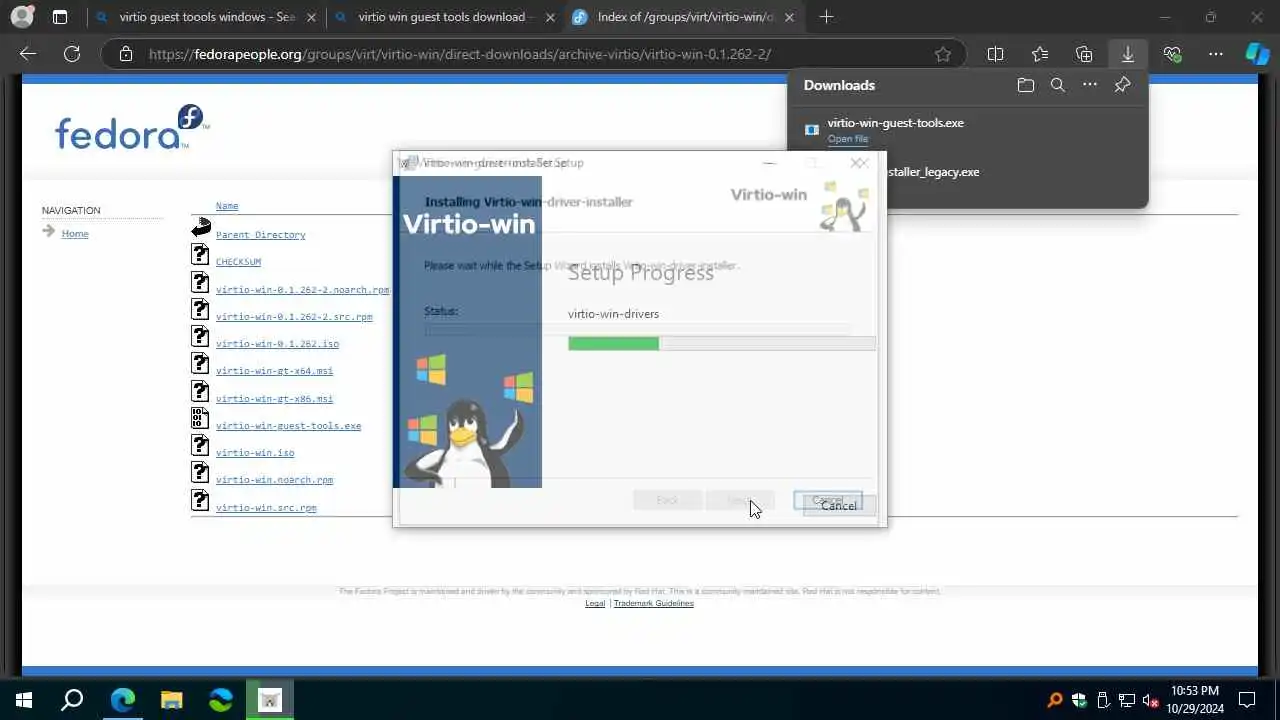
Task: Click the Windows Security shield tray icon
Action: pos(1079,700)
